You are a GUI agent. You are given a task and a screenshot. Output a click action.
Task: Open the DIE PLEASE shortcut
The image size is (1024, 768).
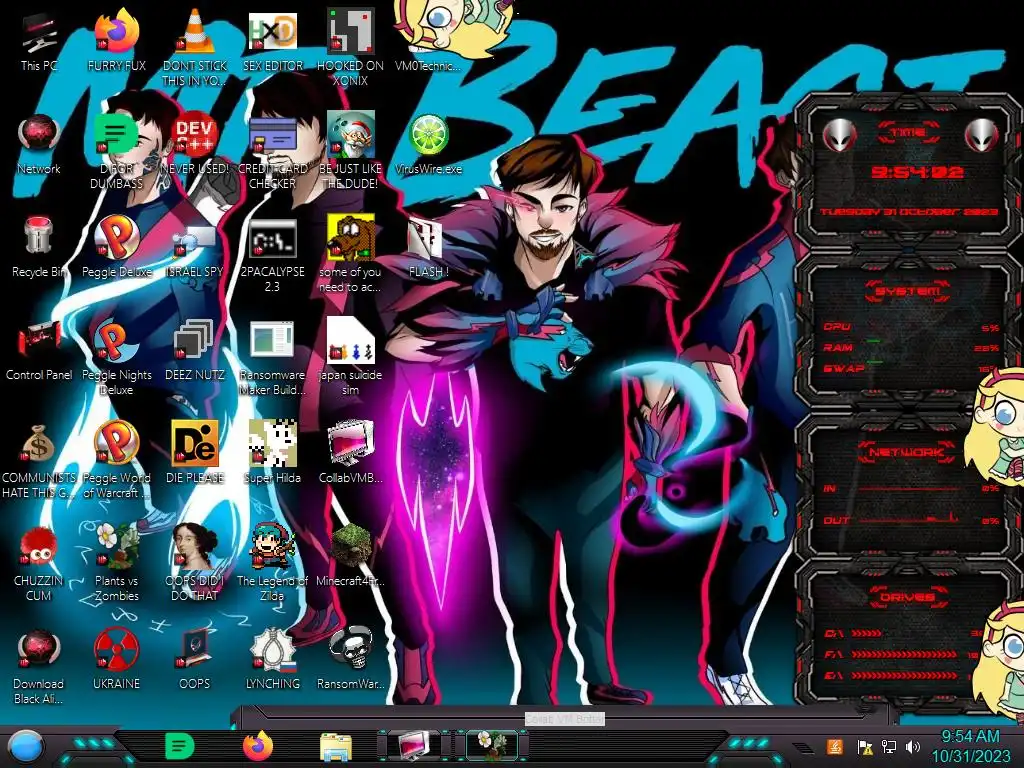(x=195, y=443)
